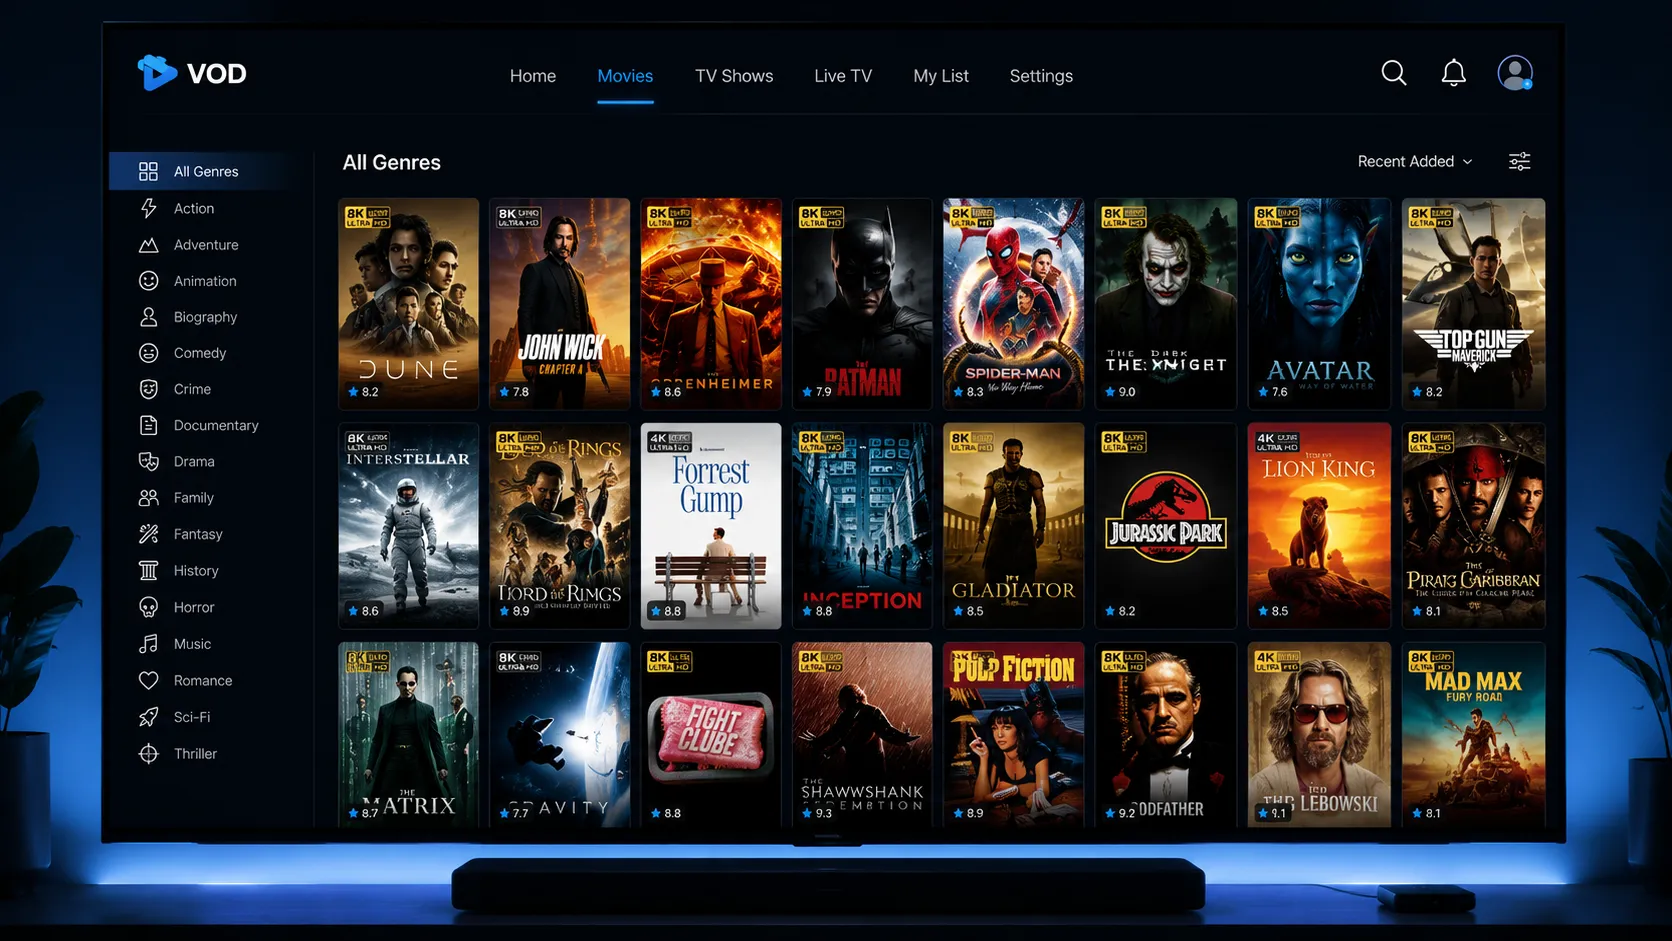Switch to the TV Shows tab

click(734, 76)
